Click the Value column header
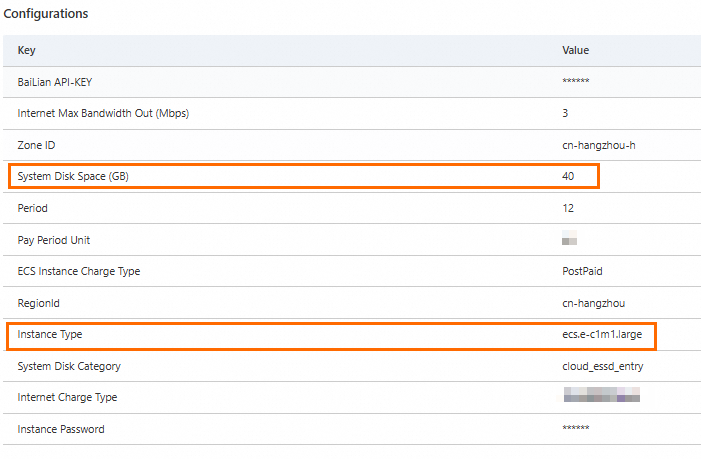The width and height of the screenshot is (701, 459). [575, 50]
